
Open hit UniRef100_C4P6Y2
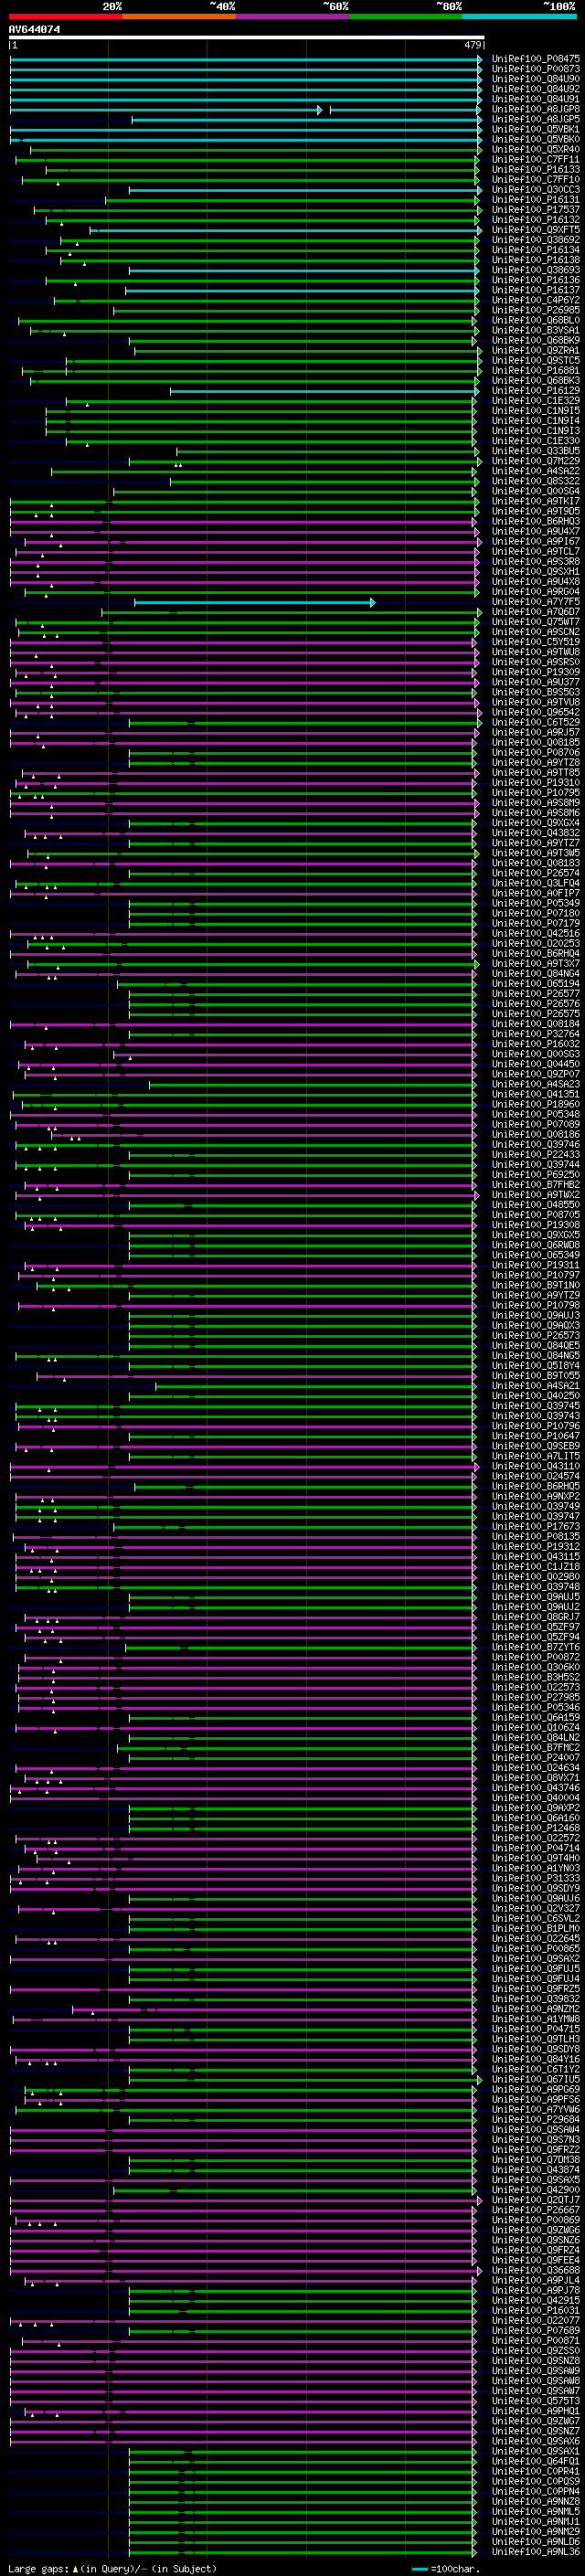[x=535, y=300]
